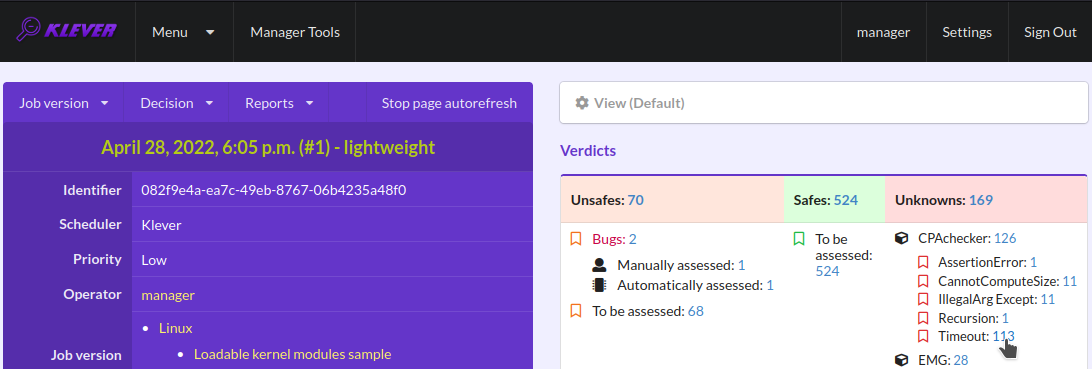
Task: Open the manager user profile
Action: 883,32
